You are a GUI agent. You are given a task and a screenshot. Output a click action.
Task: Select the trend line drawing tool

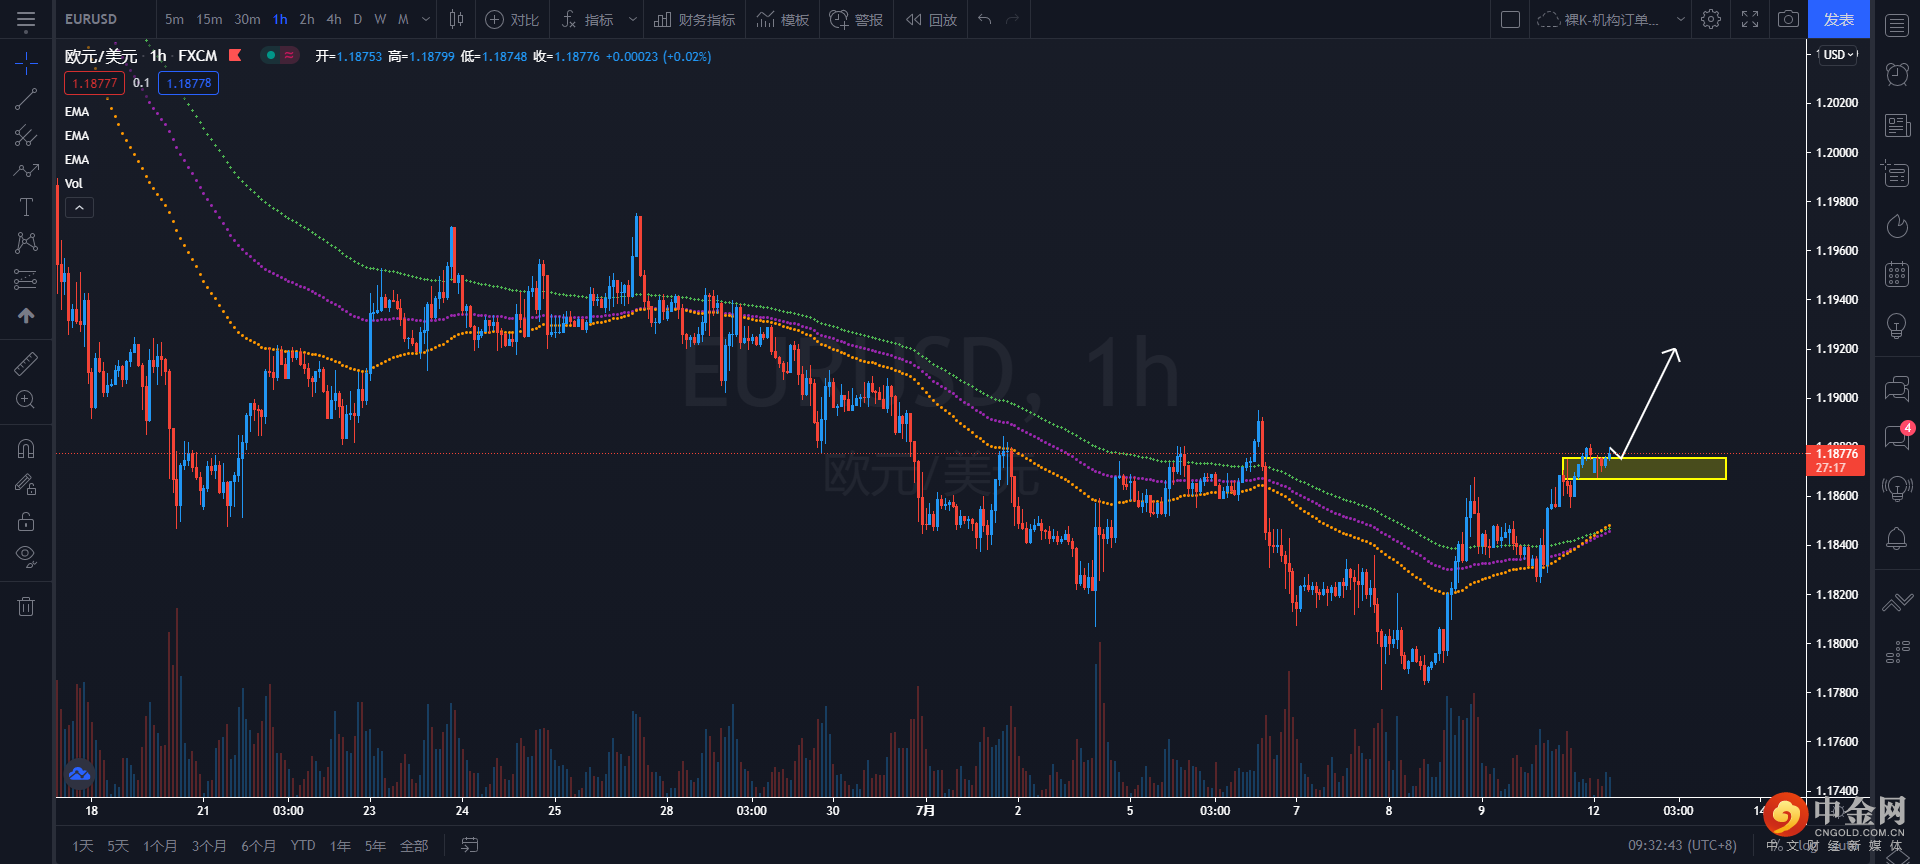click(x=26, y=99)
